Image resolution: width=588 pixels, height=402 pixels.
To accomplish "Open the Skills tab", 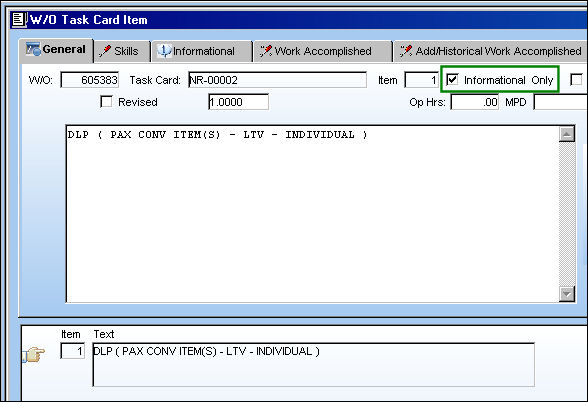I will 122,51.
